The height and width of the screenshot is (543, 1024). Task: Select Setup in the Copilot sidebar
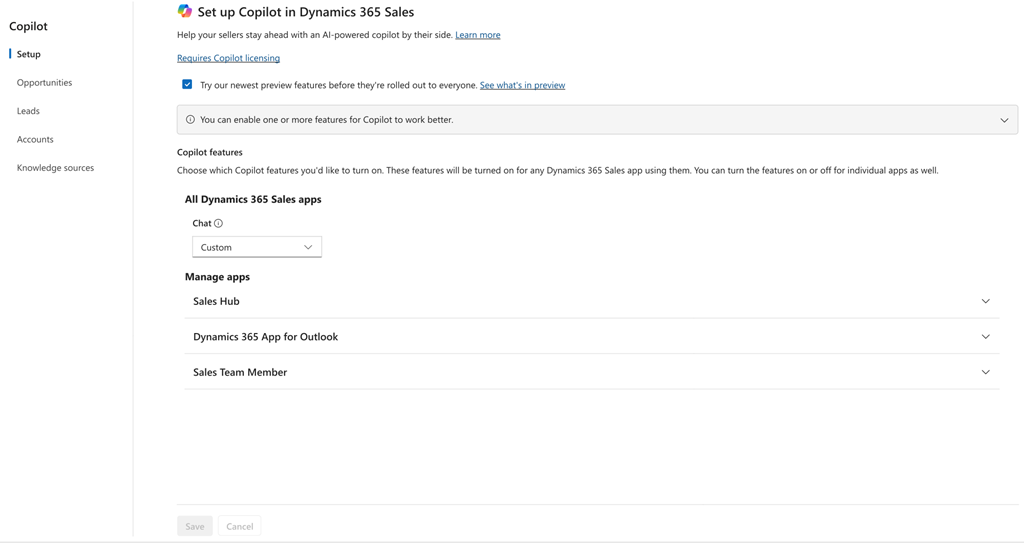coord(29,54)
